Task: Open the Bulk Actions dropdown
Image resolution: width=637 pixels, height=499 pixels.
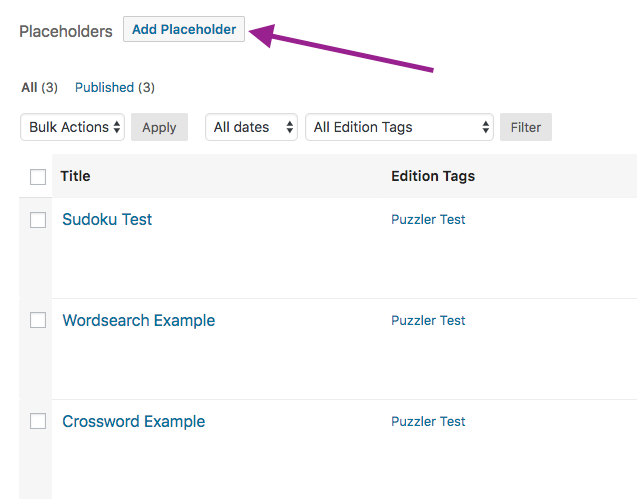Action: tap(72, 127)
